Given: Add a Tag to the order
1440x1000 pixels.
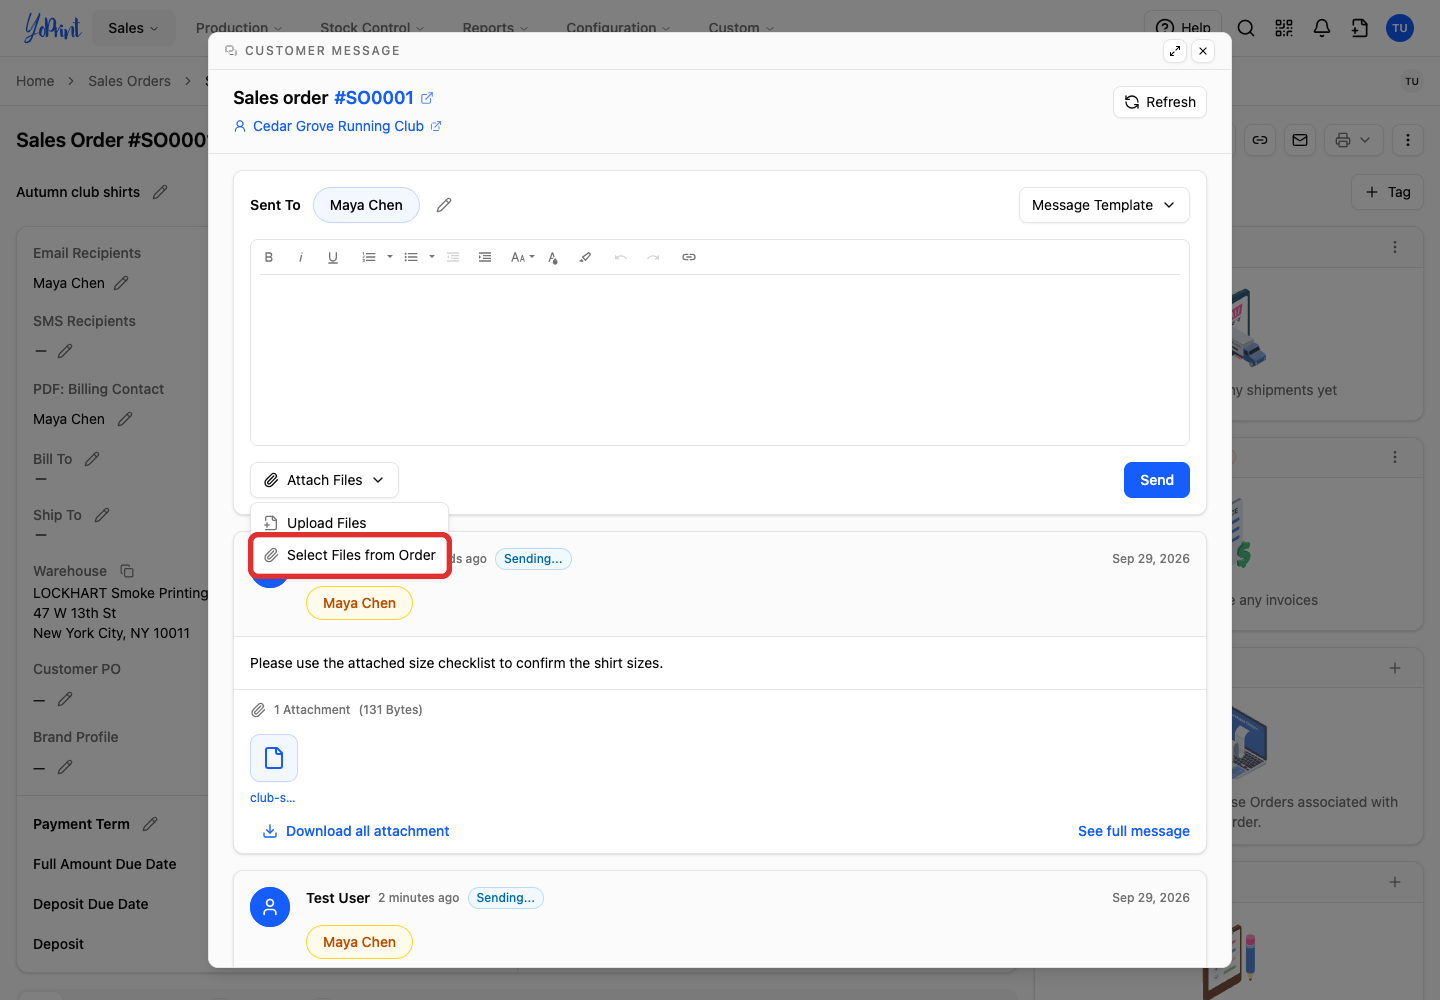Looking at the screenshot, I should point(1388,192).
